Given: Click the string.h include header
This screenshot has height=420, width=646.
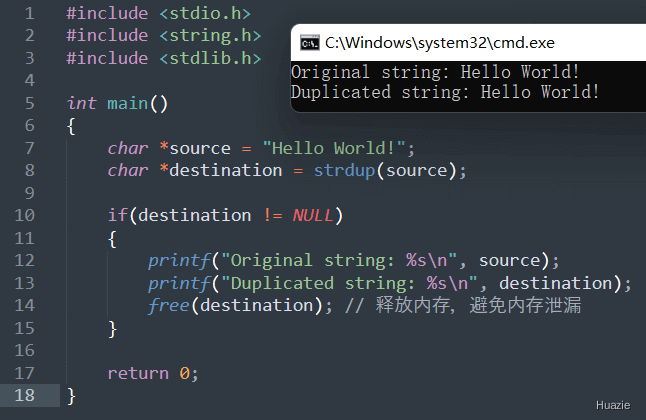Looking at the screenshot, I should tap(210, 36).
